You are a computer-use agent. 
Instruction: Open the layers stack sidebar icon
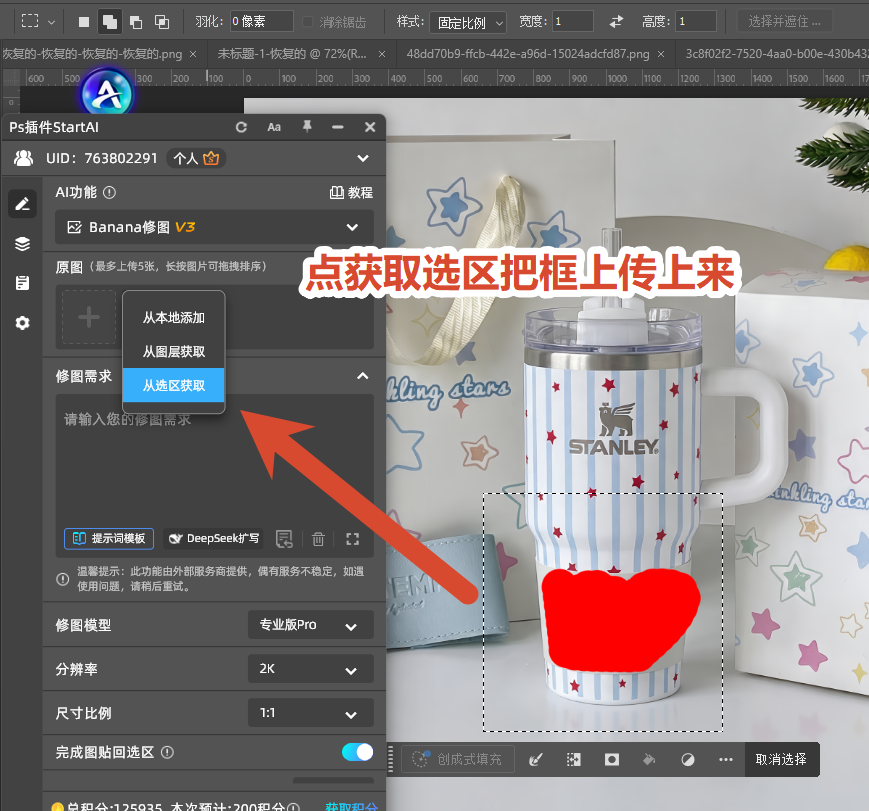pos(22,243)
